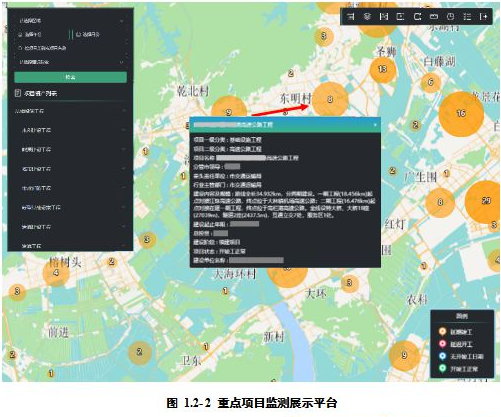Click the cluster 3 marker near 大环
This screenshot has width=501, height=417.
click(350, 283)
